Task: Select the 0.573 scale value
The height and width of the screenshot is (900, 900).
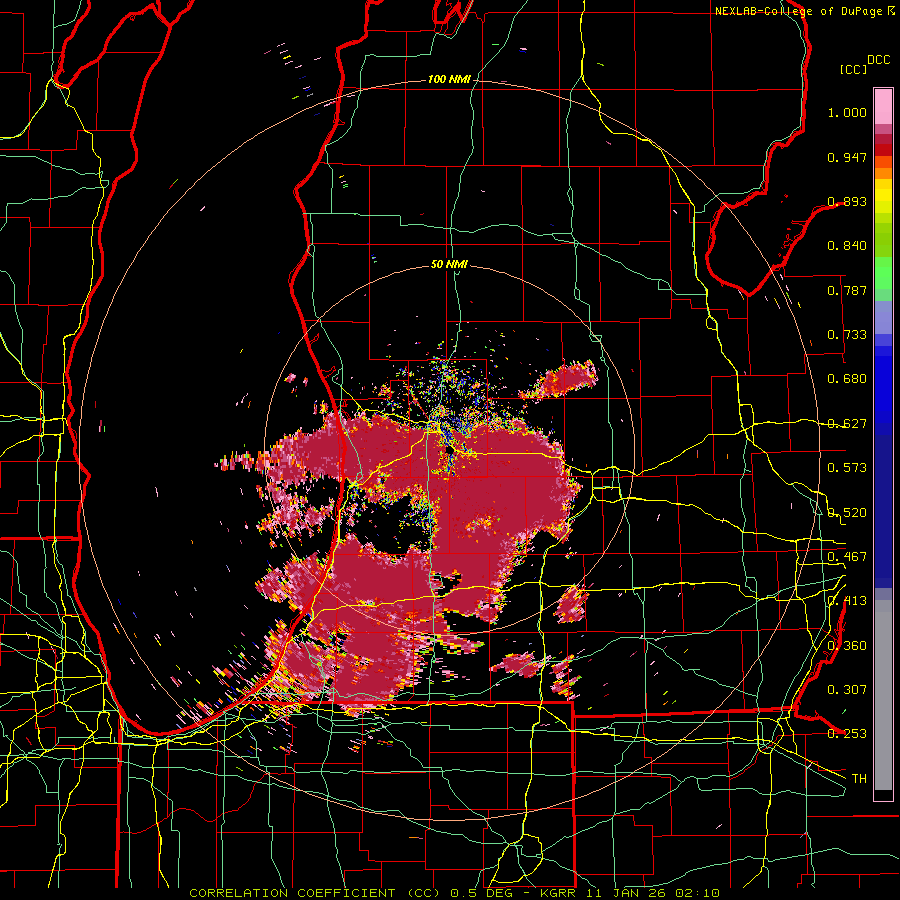Action: pos(847,468)
